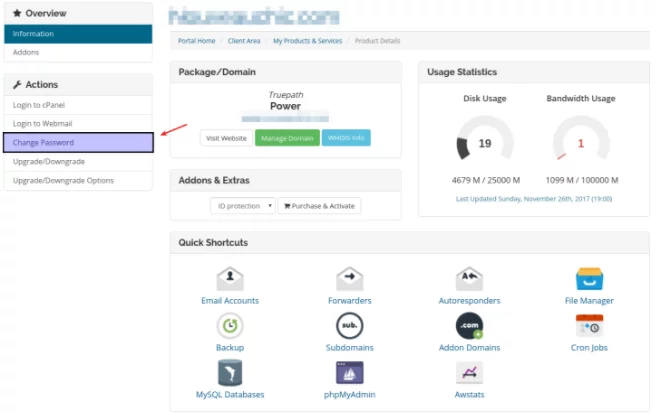The image size is (656, 417).
Task: Expand the ID protection addon dropdown
Action: pyautogui.click(x=240, y=206)
